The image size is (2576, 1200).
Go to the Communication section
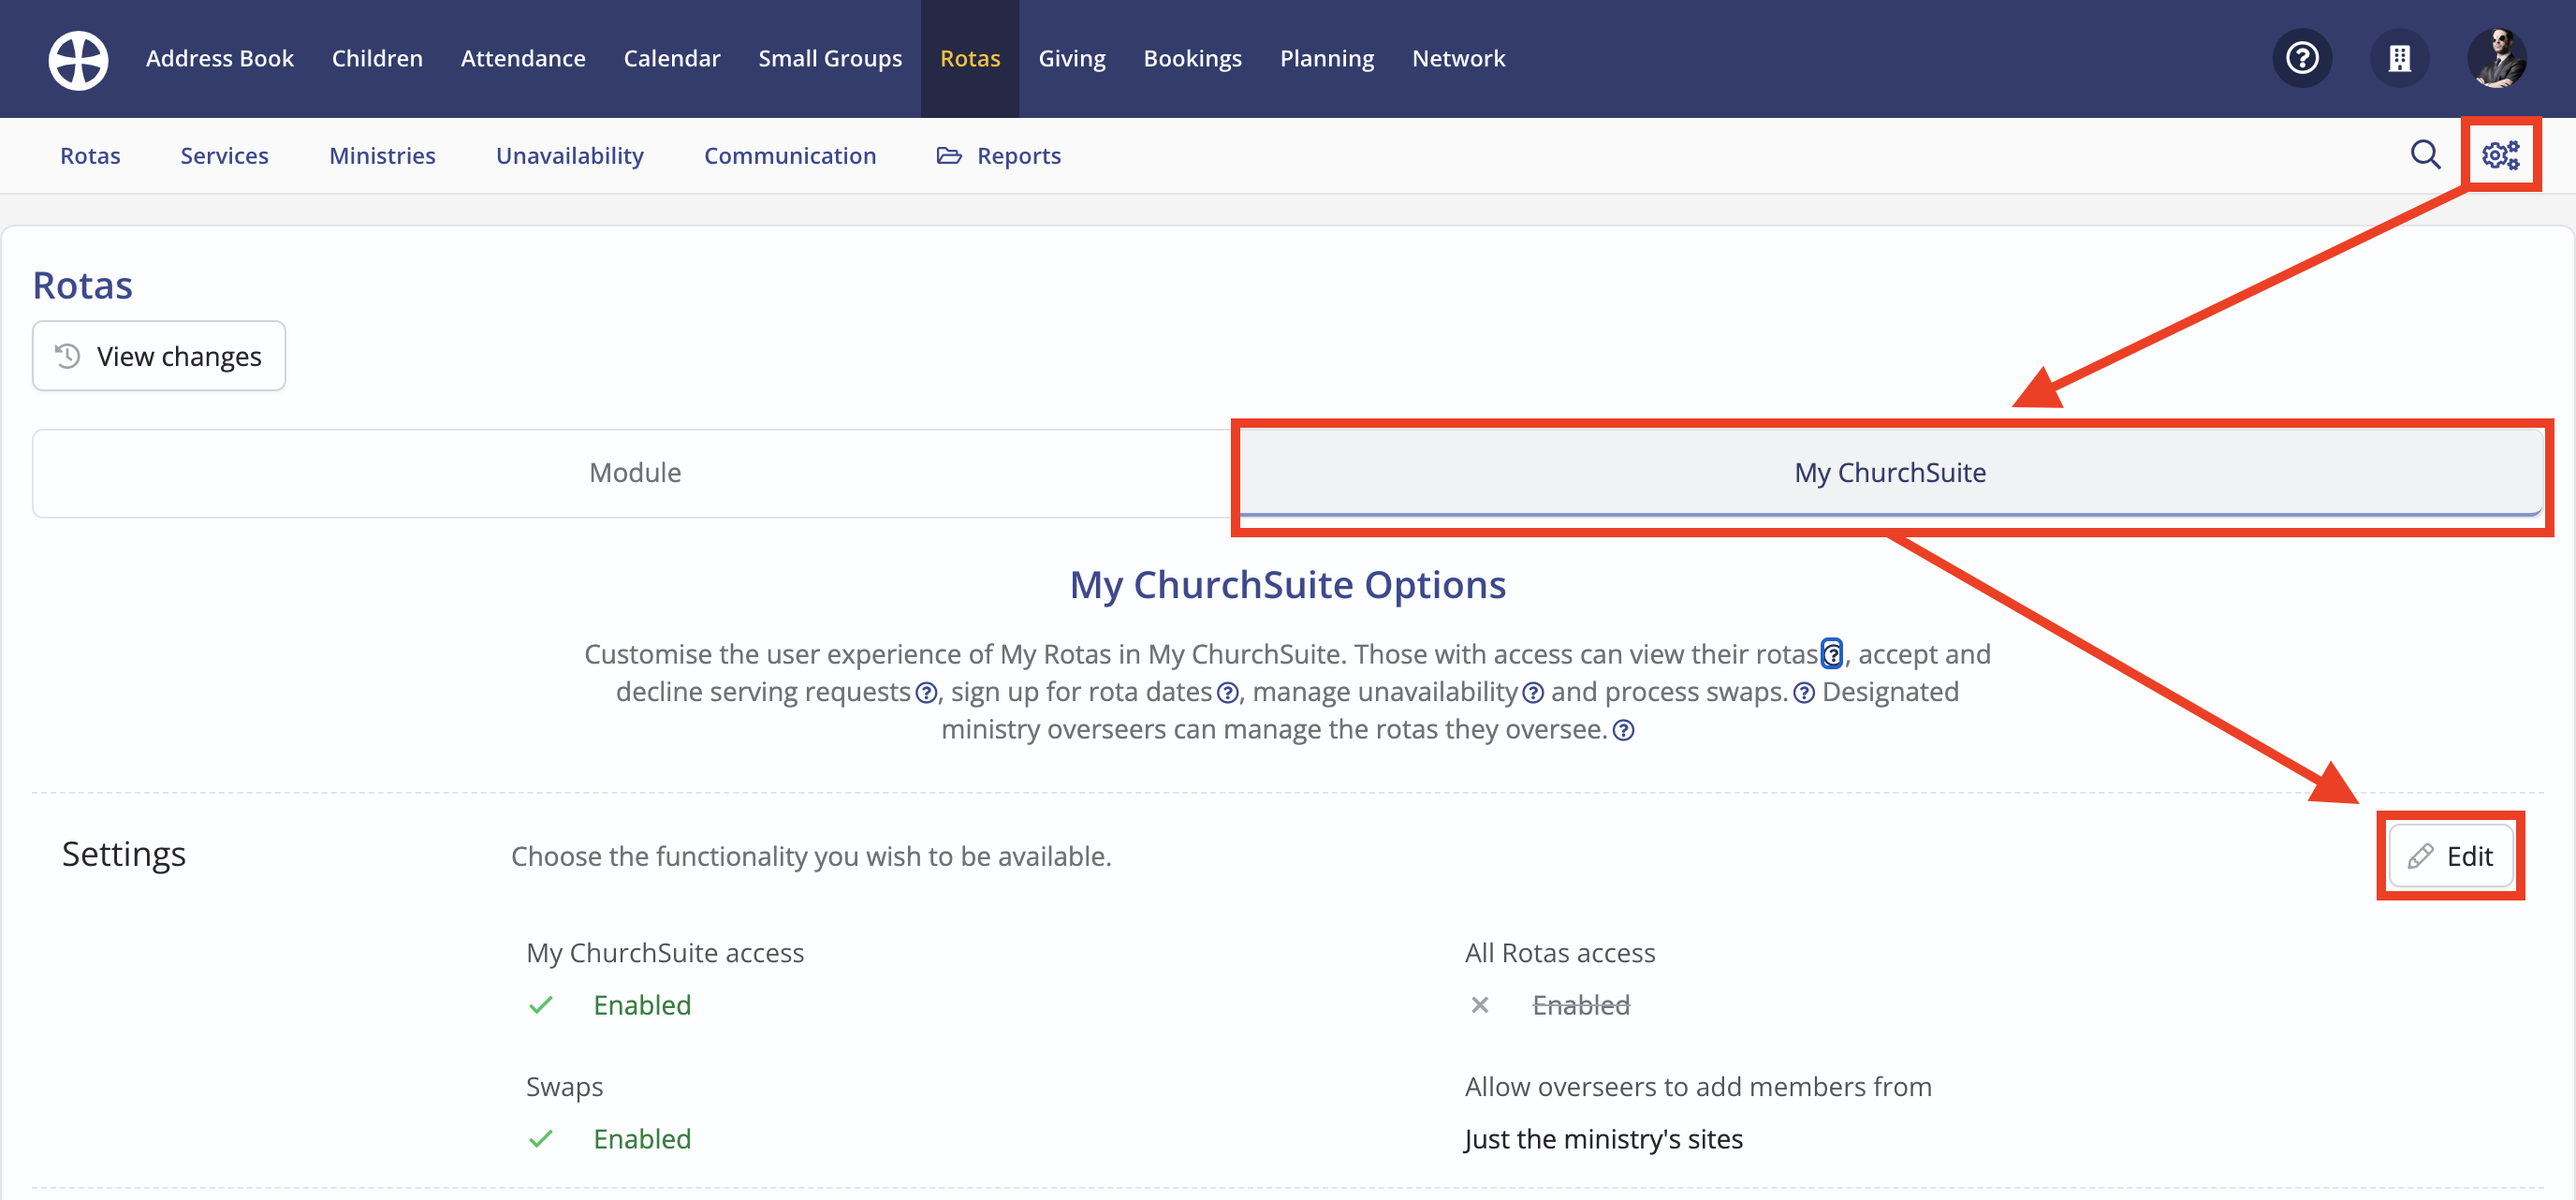[790, 155]
